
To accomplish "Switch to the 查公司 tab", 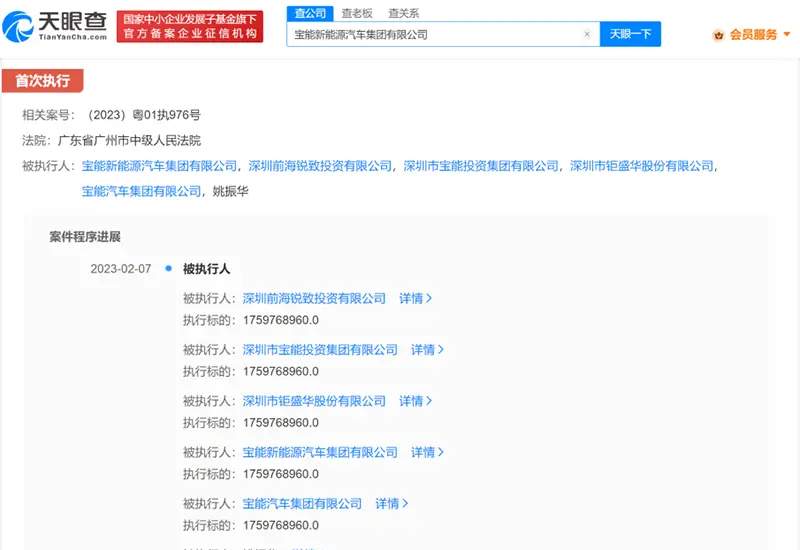I will pyautogui.click(x=310, y=13).
